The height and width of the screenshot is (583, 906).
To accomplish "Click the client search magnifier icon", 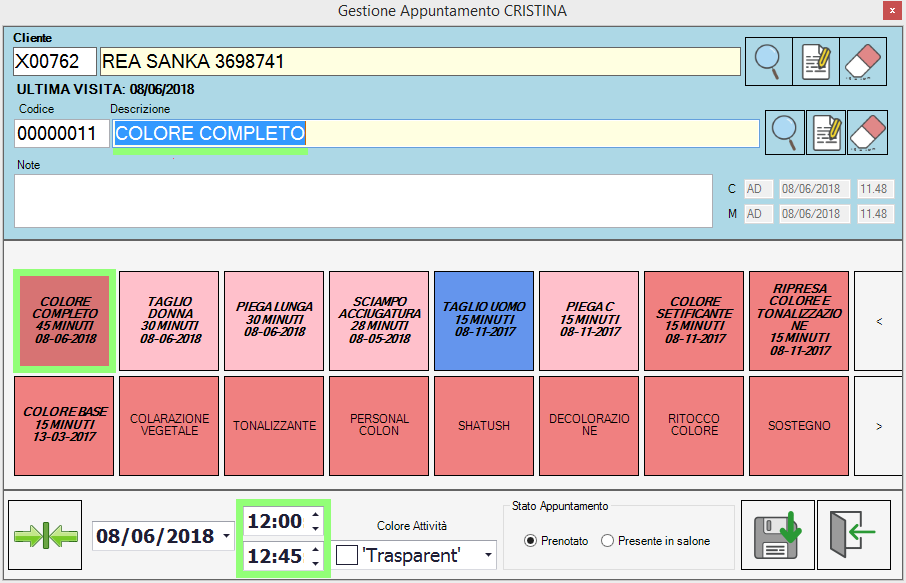I will [x=768, y=62].
